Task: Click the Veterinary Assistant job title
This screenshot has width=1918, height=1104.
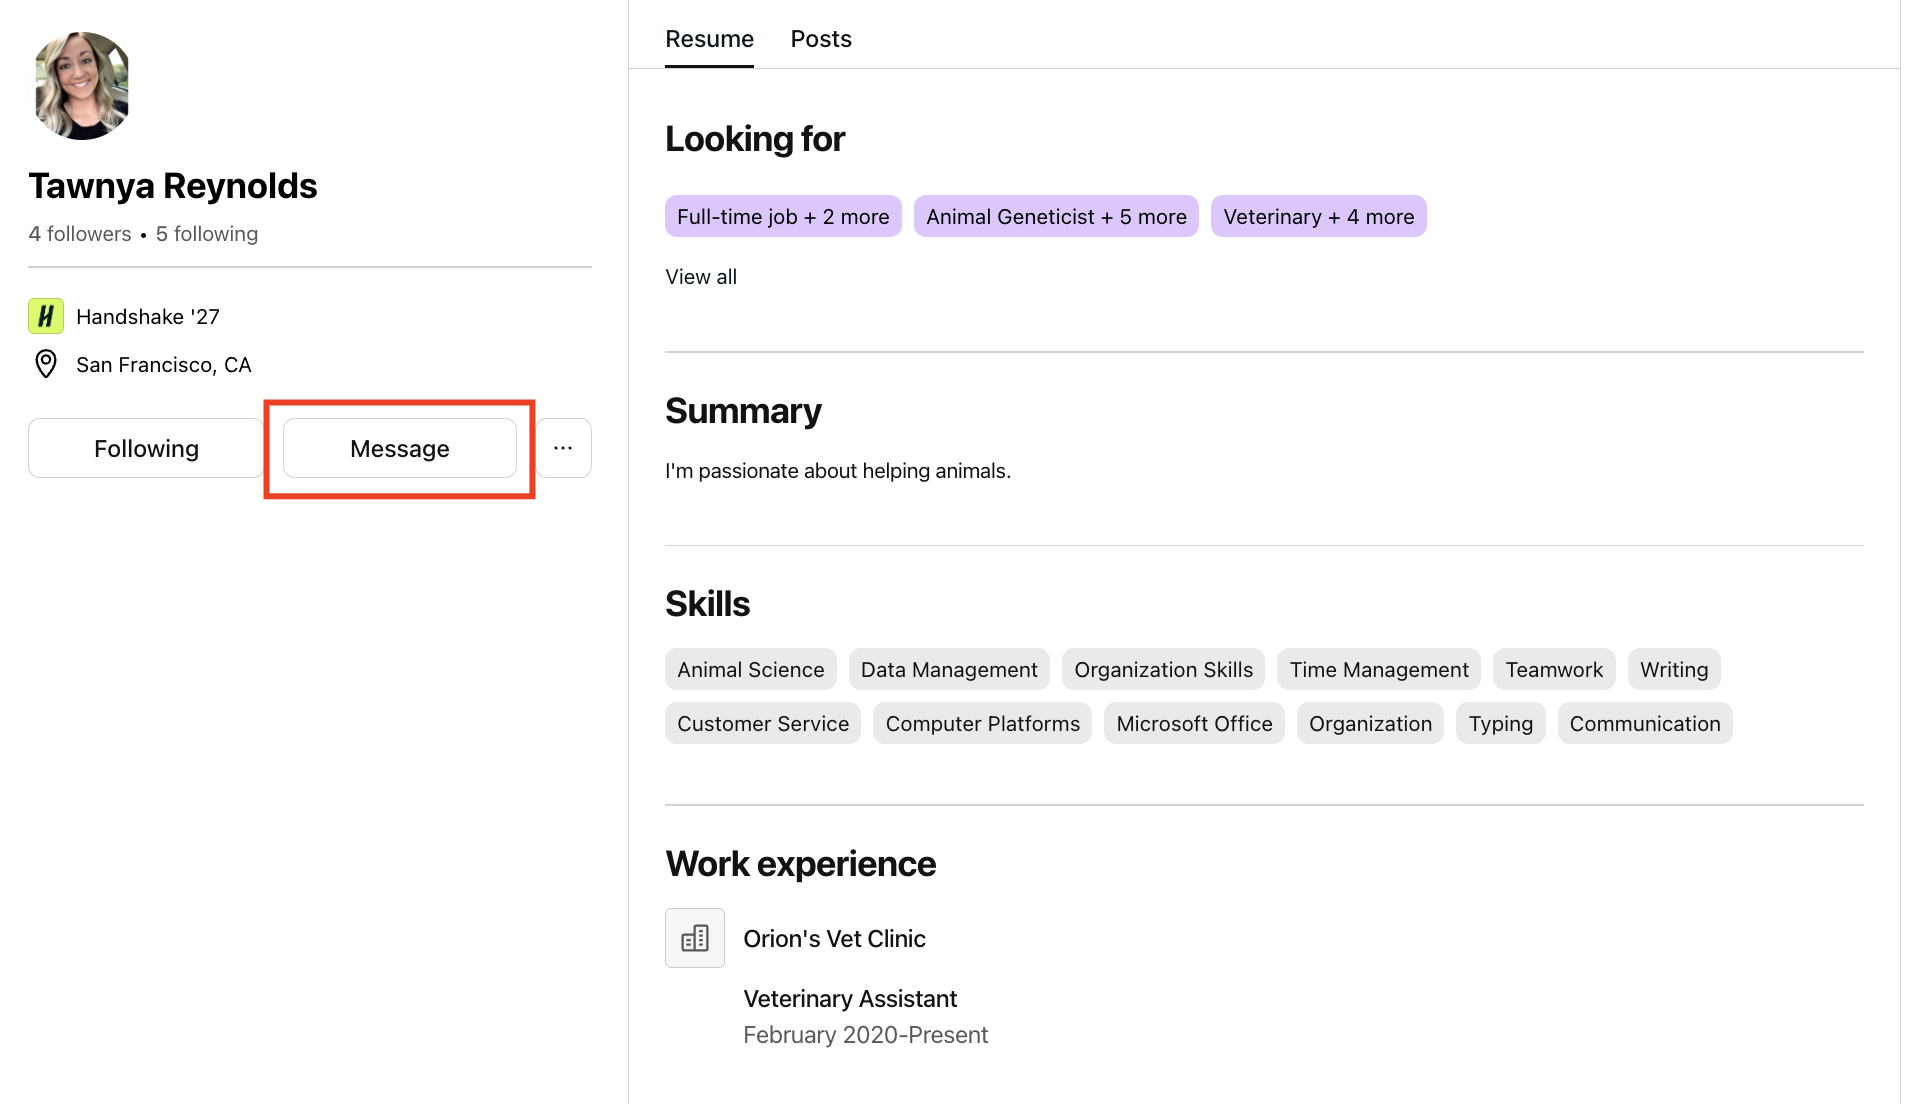Action: [x=850, y=998]
